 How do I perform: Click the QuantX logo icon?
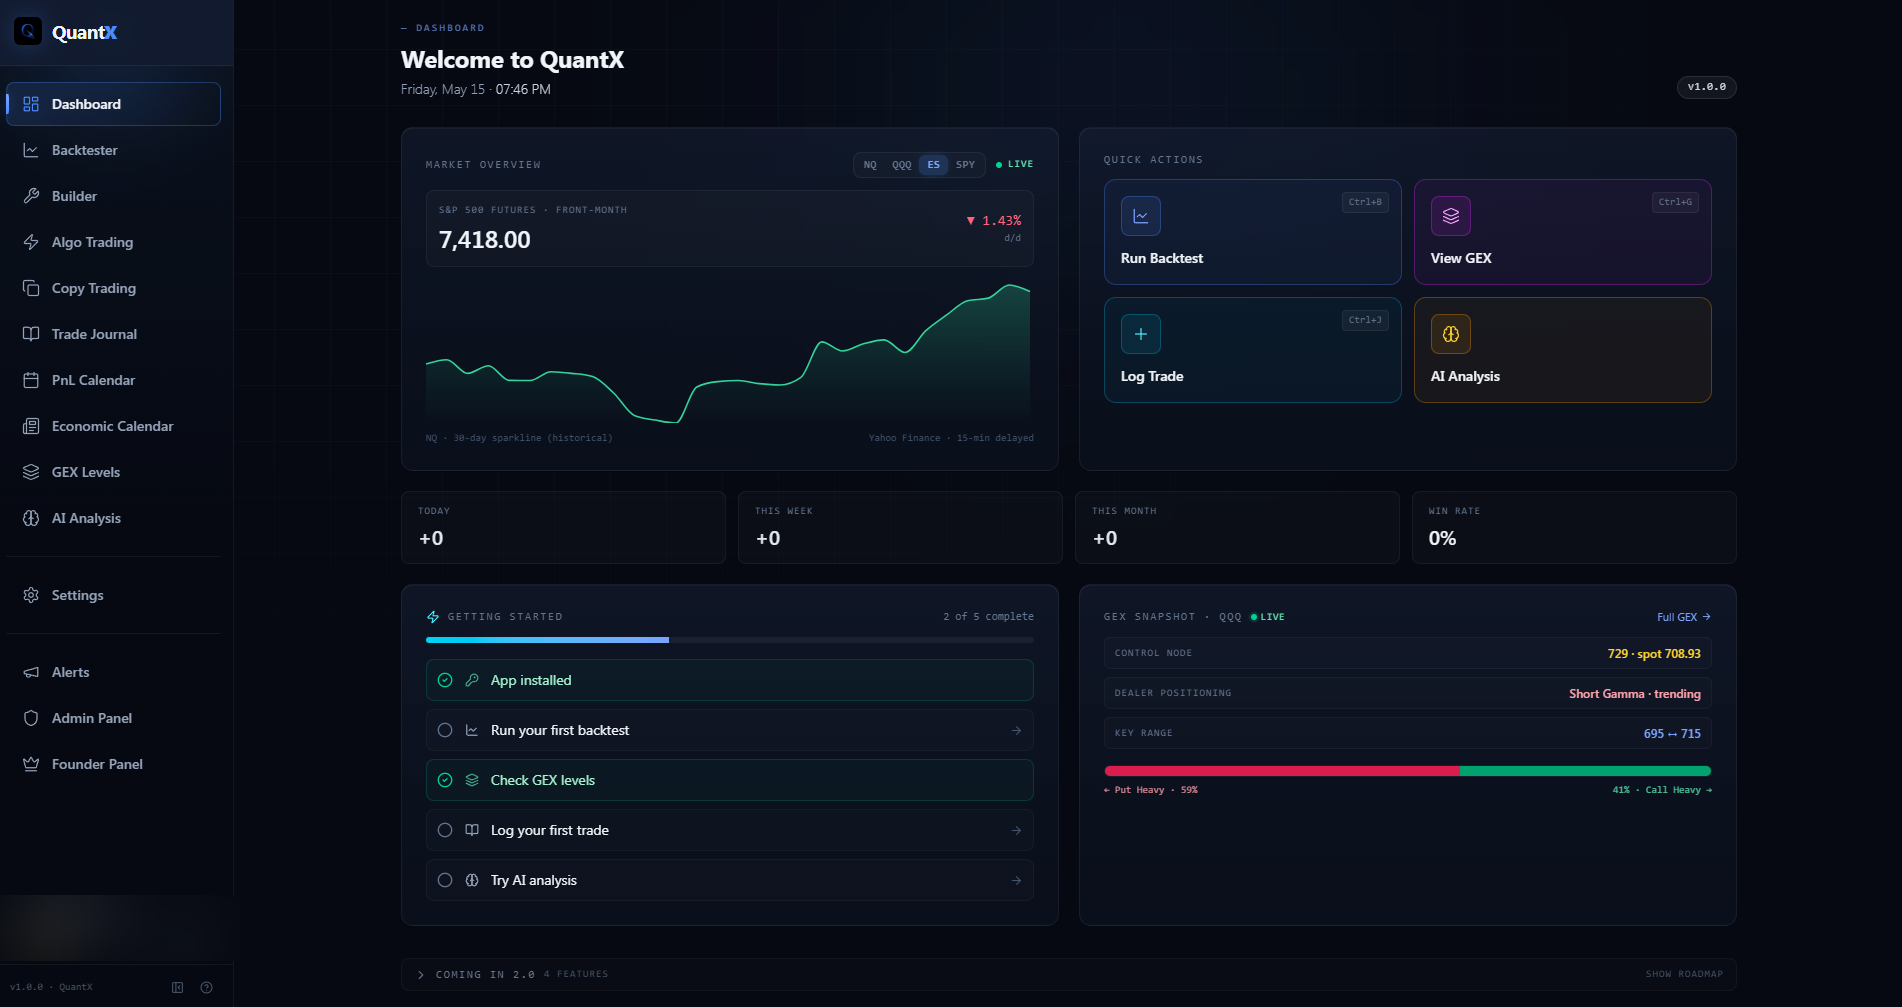click(x=28, y=32)
